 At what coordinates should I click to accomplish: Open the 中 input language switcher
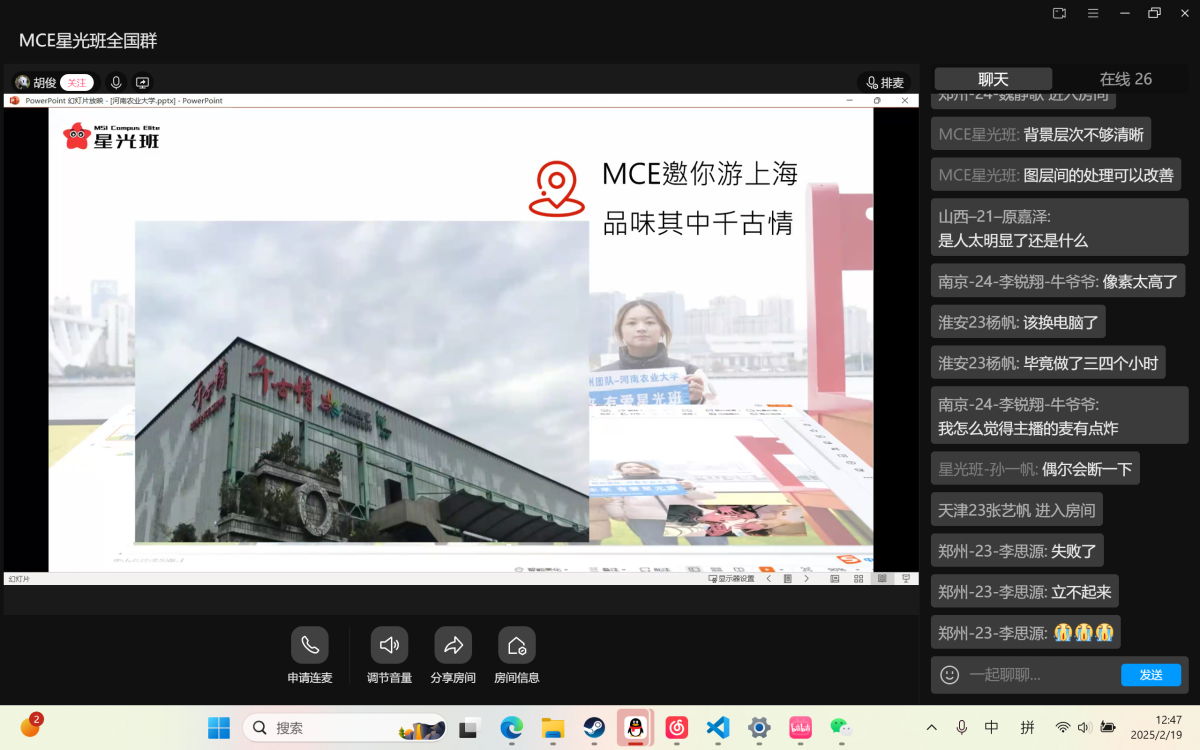(x=991, y=728)
